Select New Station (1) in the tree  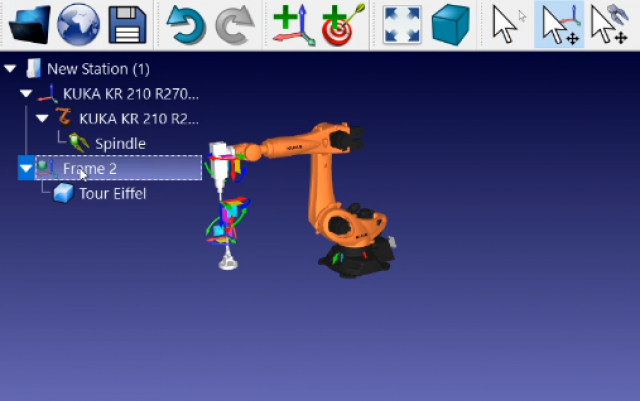[98, 69]
